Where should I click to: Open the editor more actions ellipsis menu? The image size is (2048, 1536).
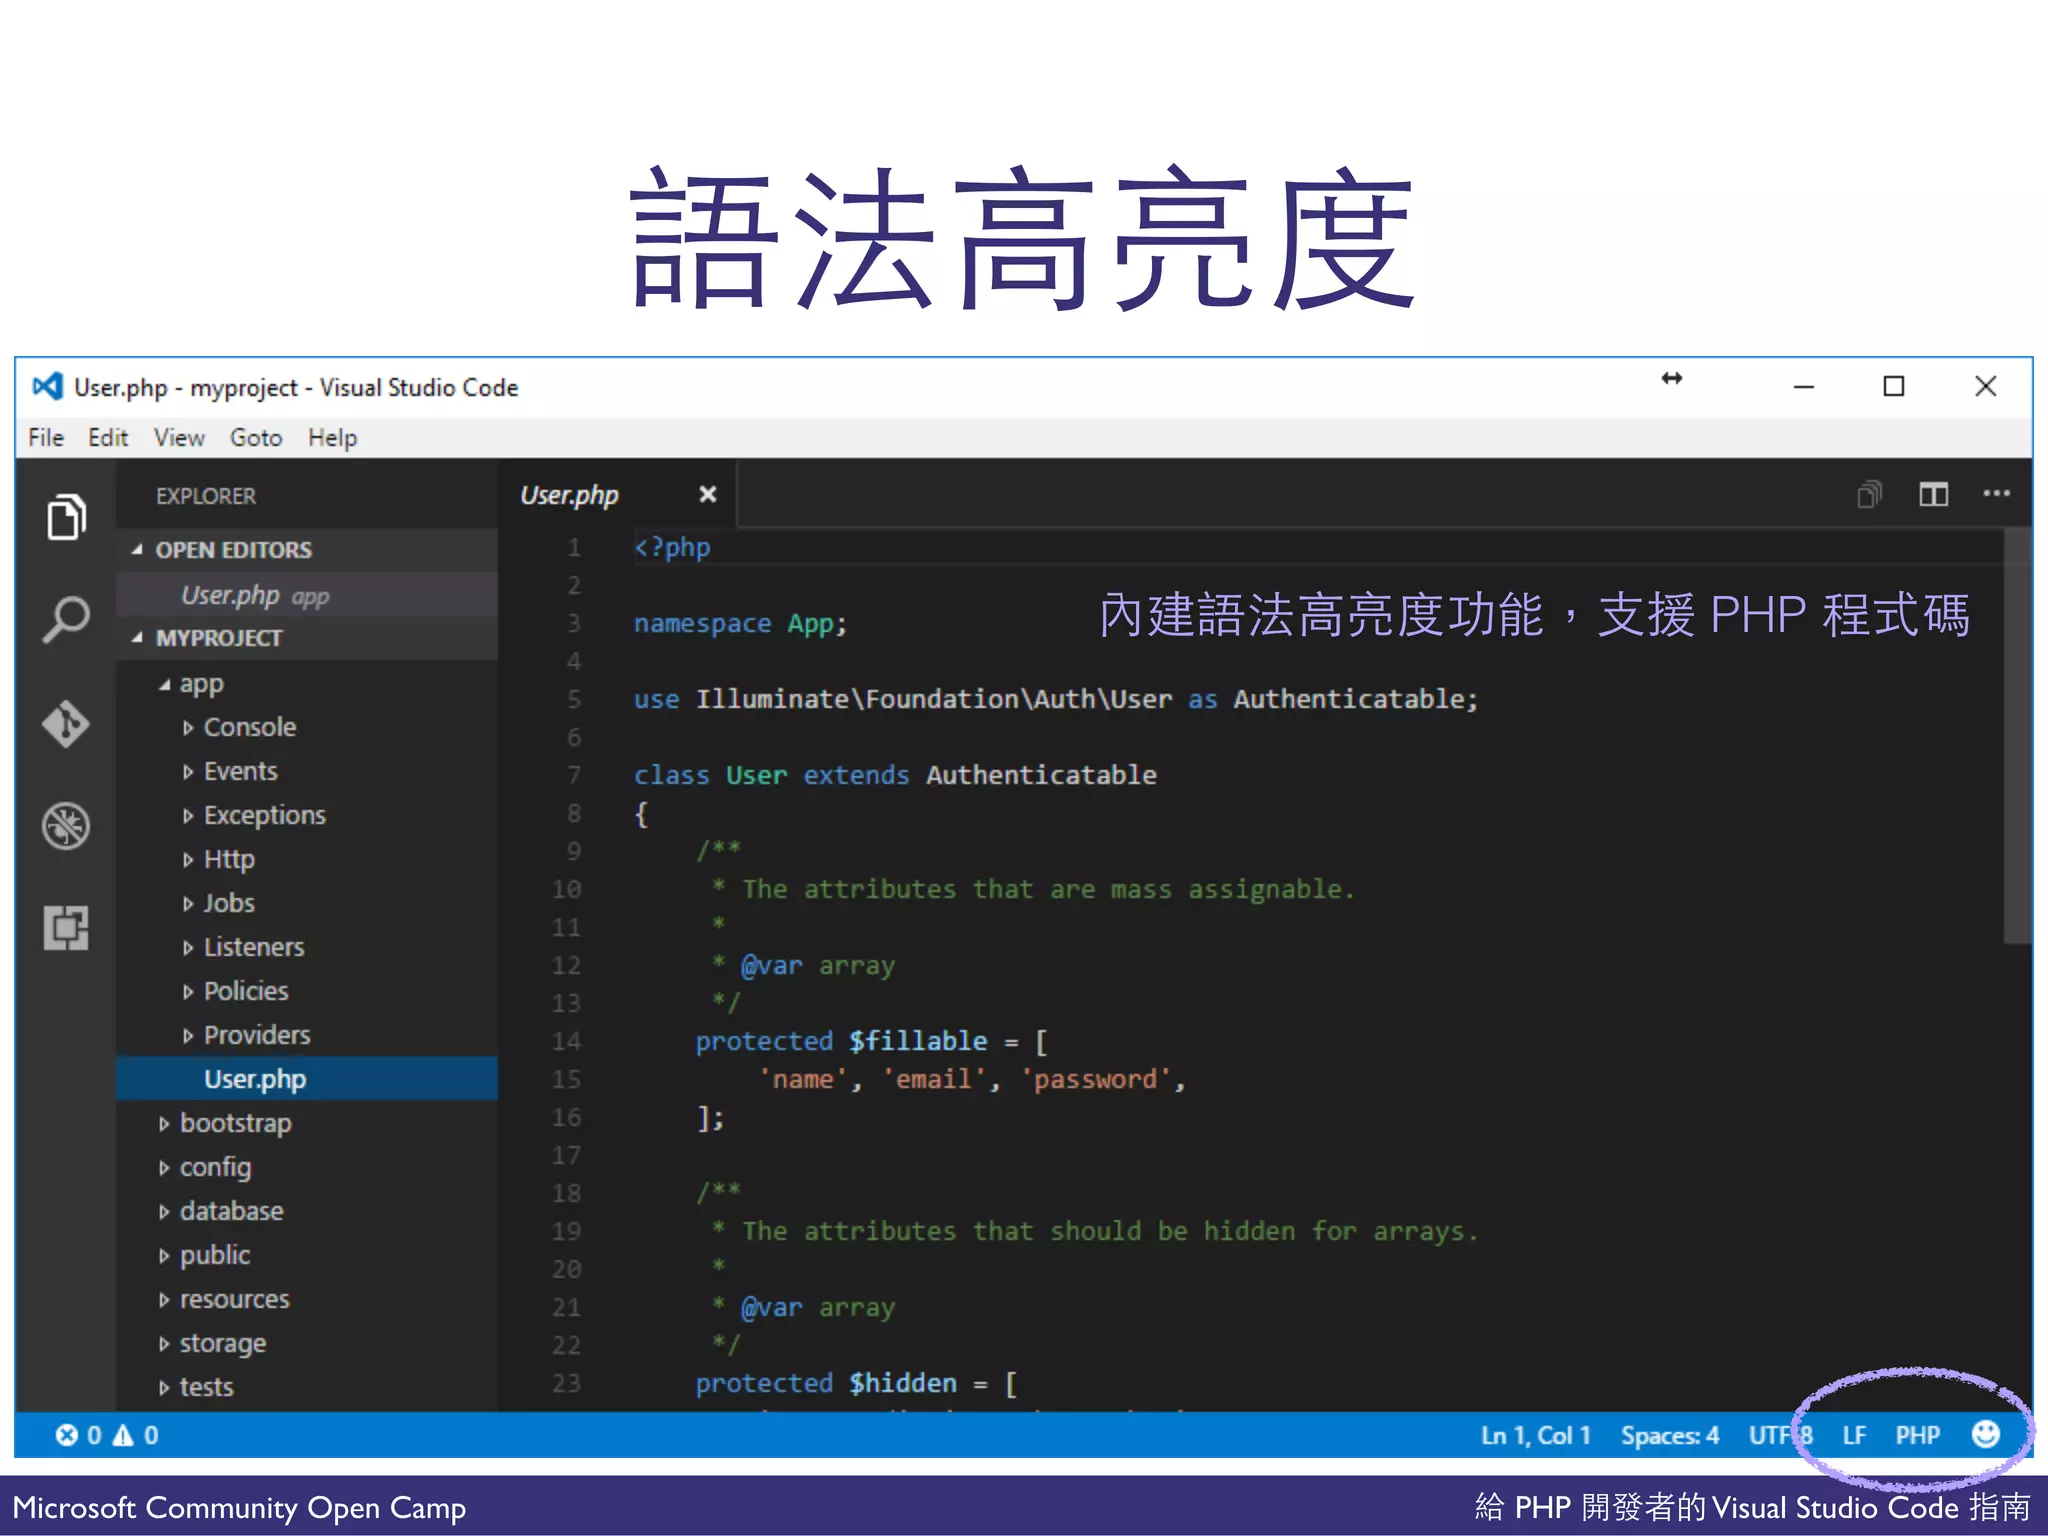point(1997,493)
